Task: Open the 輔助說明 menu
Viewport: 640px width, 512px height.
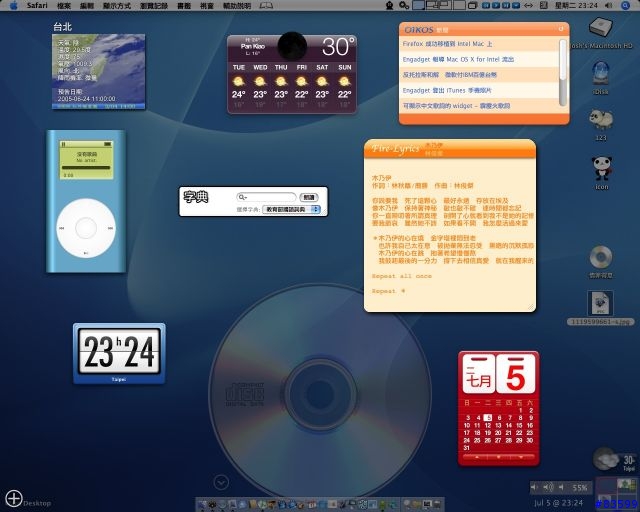Action: point(237,6)
